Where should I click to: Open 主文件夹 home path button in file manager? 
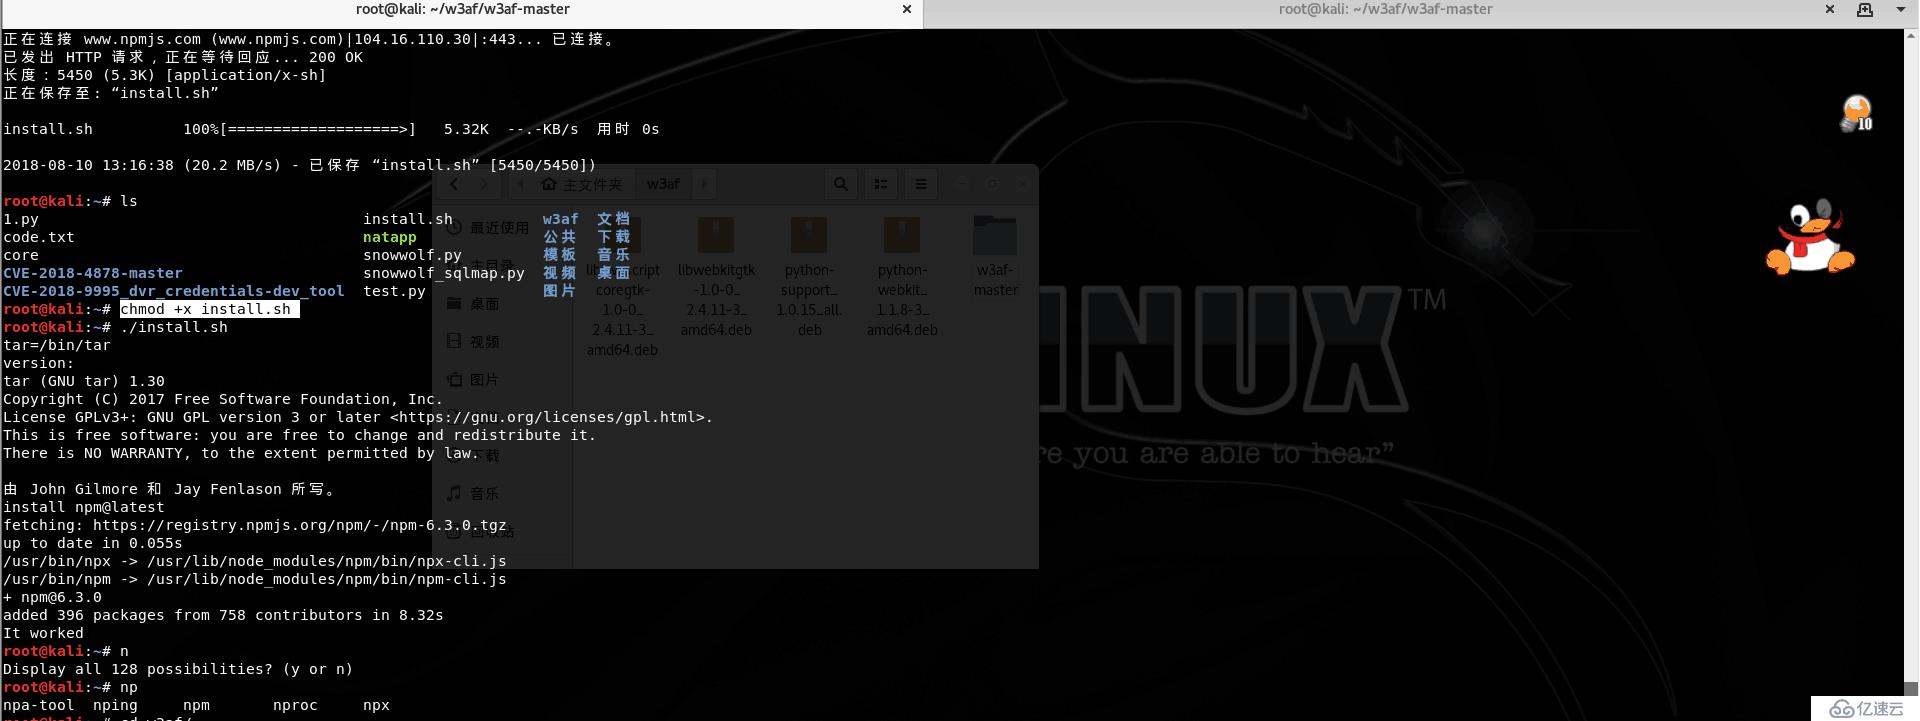tap(581, 185)
